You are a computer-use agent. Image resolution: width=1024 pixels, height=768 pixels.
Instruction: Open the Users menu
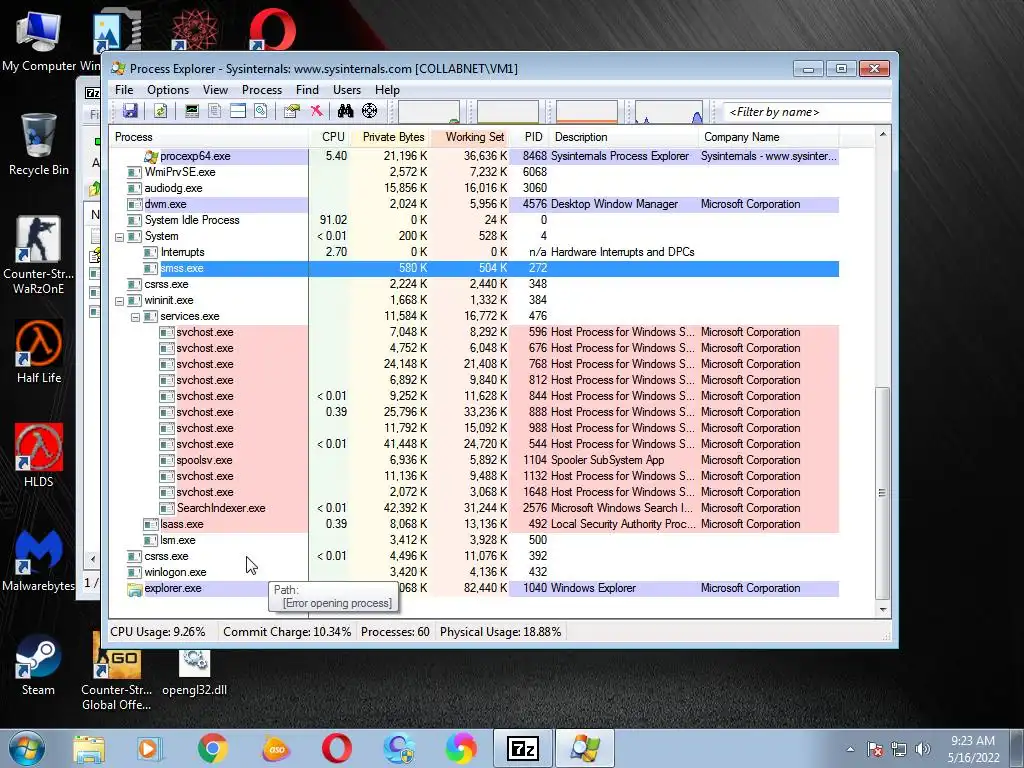click(347, 90)
